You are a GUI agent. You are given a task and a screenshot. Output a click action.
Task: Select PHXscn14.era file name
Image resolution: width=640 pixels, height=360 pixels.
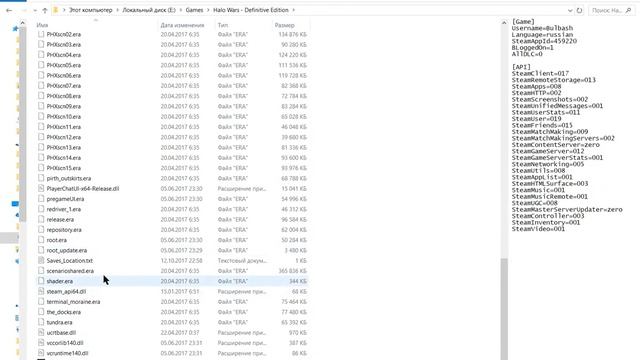coord(64,158)
